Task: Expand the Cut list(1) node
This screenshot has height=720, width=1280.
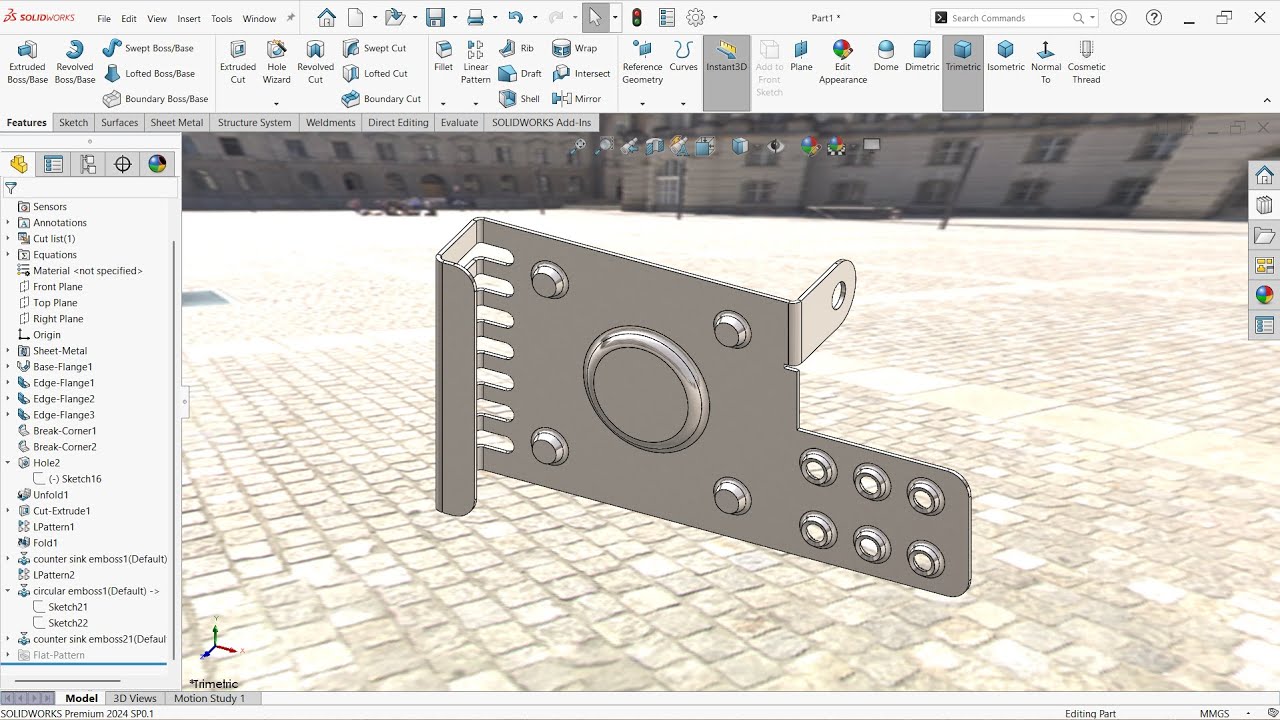Action: click(9, 239)
